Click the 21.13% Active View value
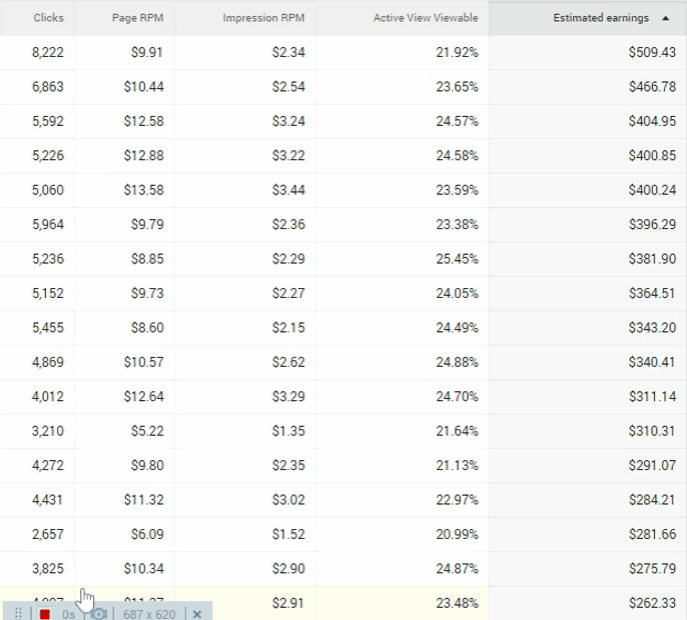The width and height of the screenshot is (687, 620). point(457,465)
